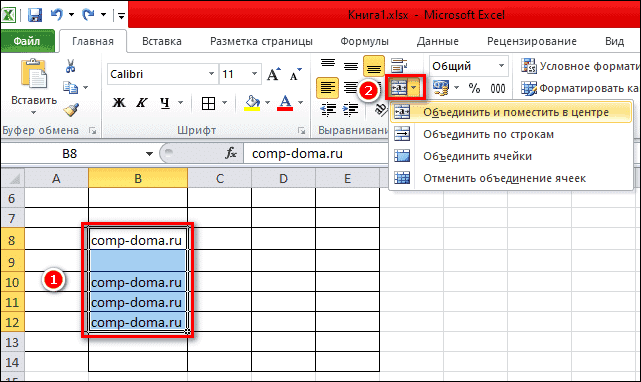The image size is (641, 382).
Task: Open the Excel application icon menu
Action: [9, 15]
